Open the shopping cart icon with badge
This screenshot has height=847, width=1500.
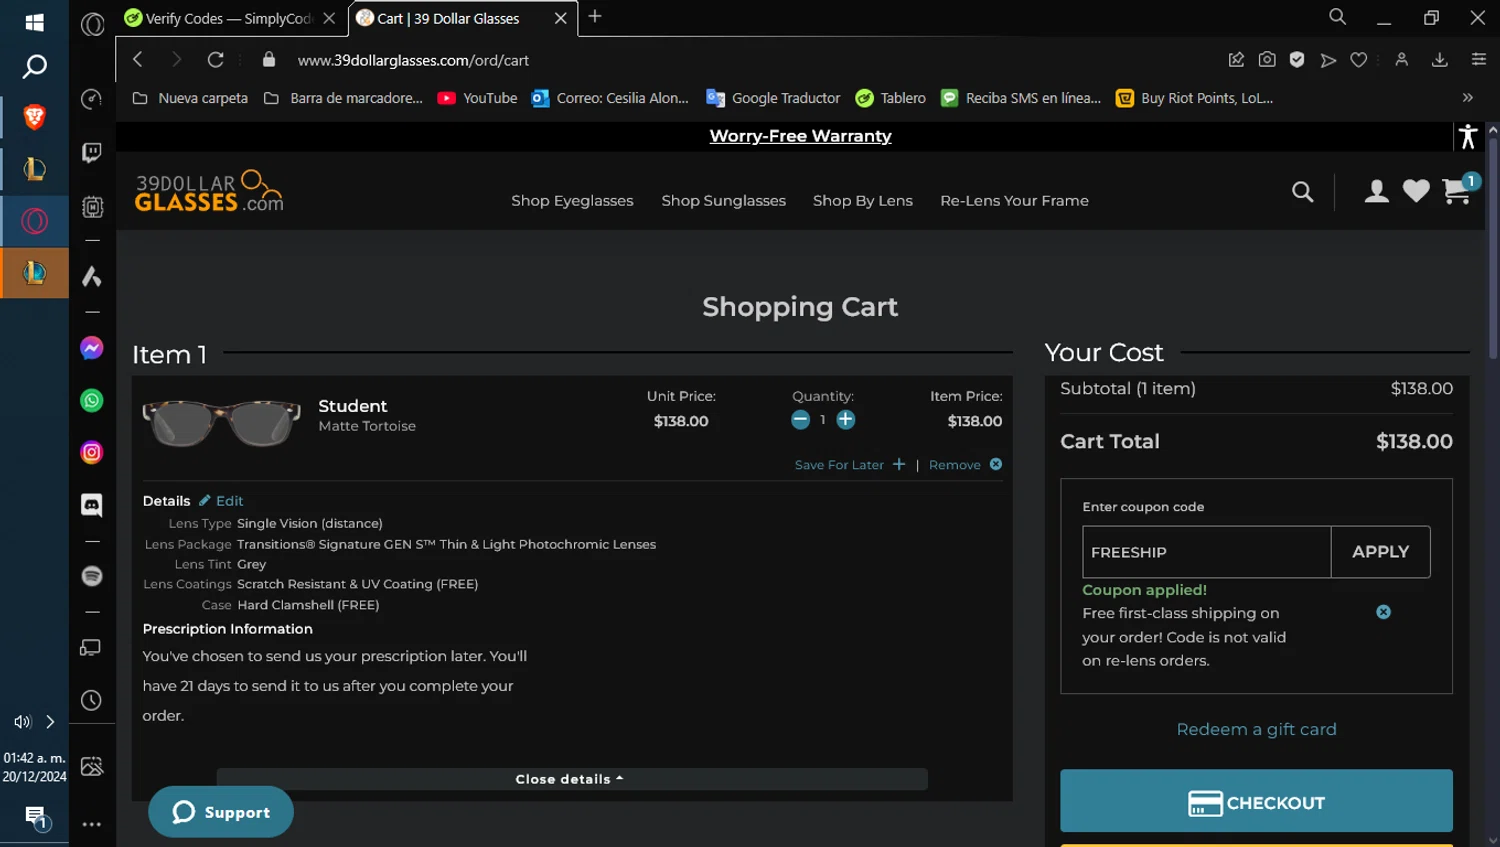1459,189
